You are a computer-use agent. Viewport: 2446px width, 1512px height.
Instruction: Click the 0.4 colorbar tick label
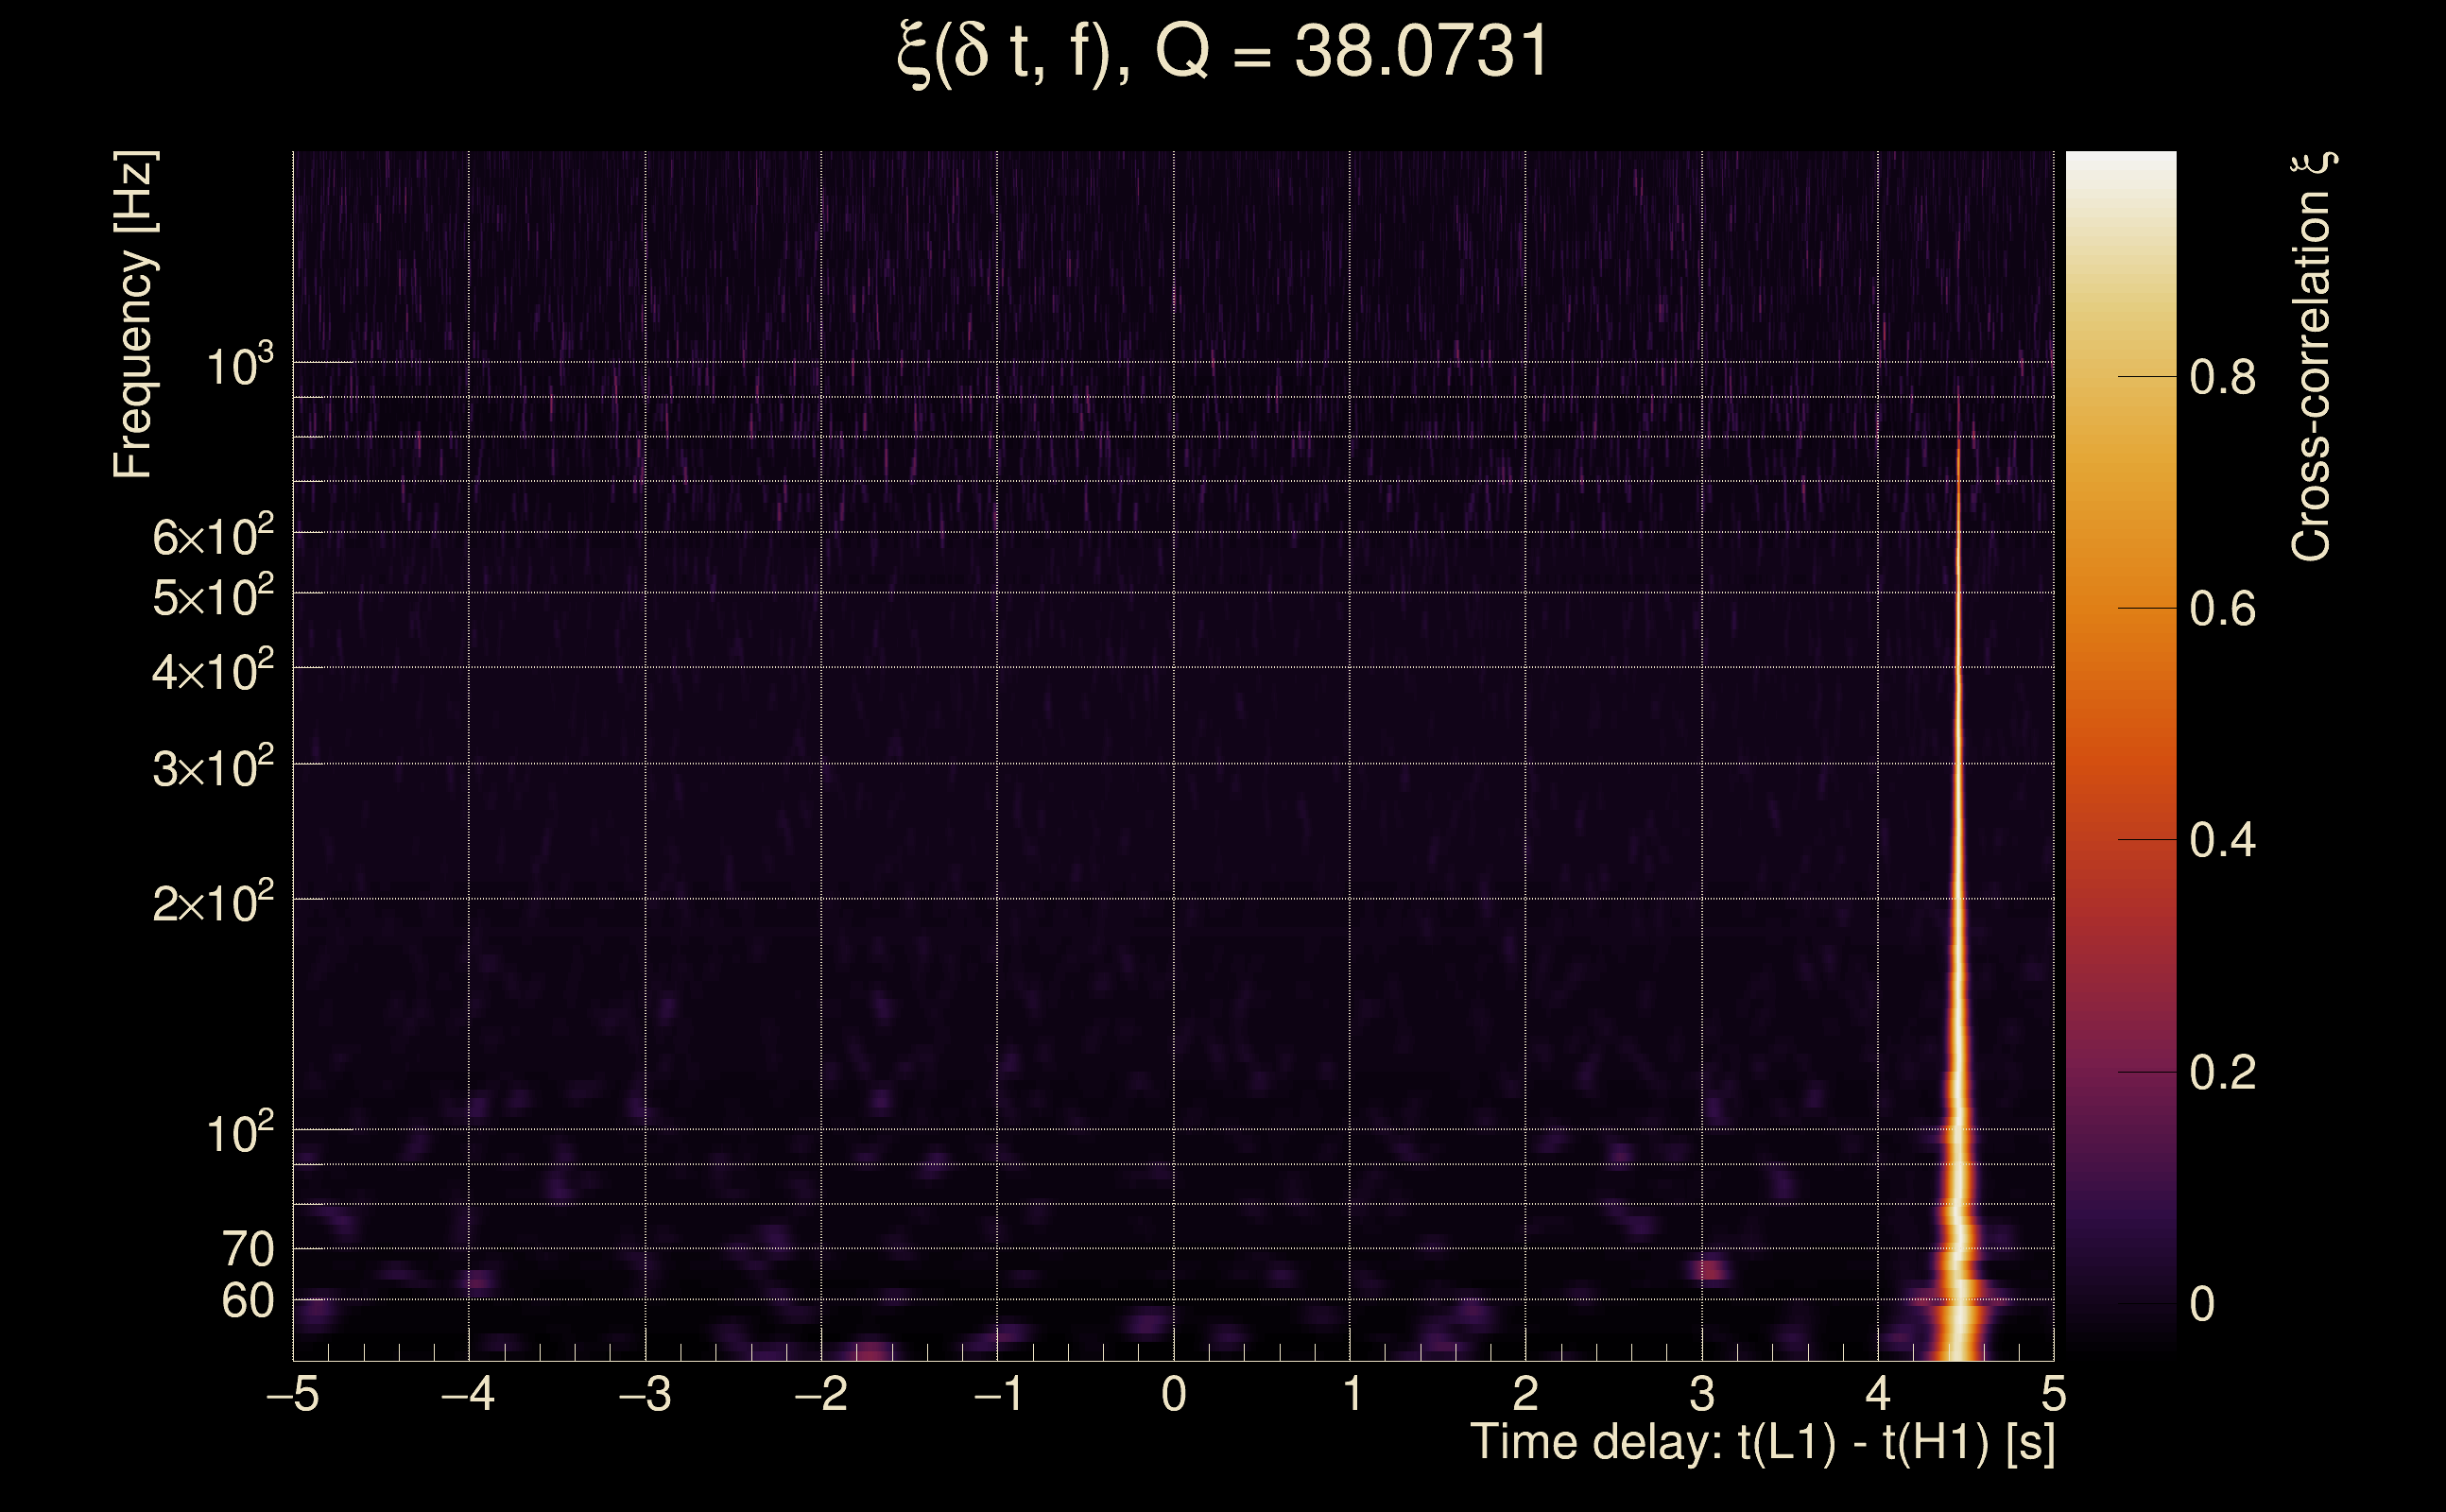pyautogui.click(x=2222, y=840)
